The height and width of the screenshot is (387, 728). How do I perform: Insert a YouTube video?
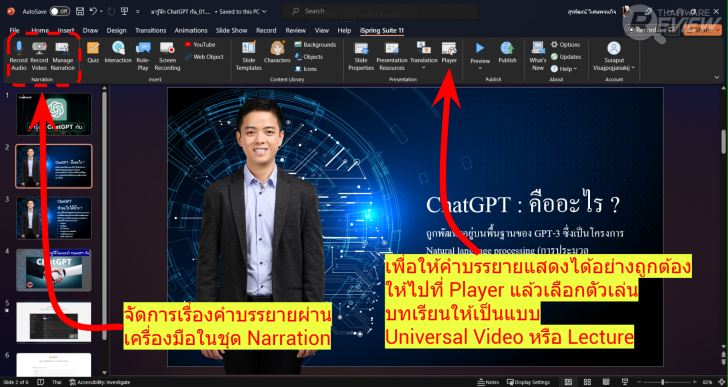coord(200,45)
